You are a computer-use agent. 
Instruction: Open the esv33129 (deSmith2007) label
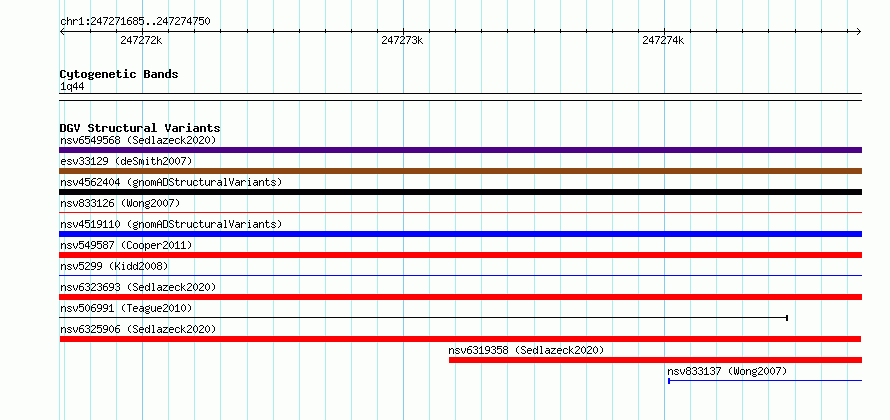click(x=126, y=161)
